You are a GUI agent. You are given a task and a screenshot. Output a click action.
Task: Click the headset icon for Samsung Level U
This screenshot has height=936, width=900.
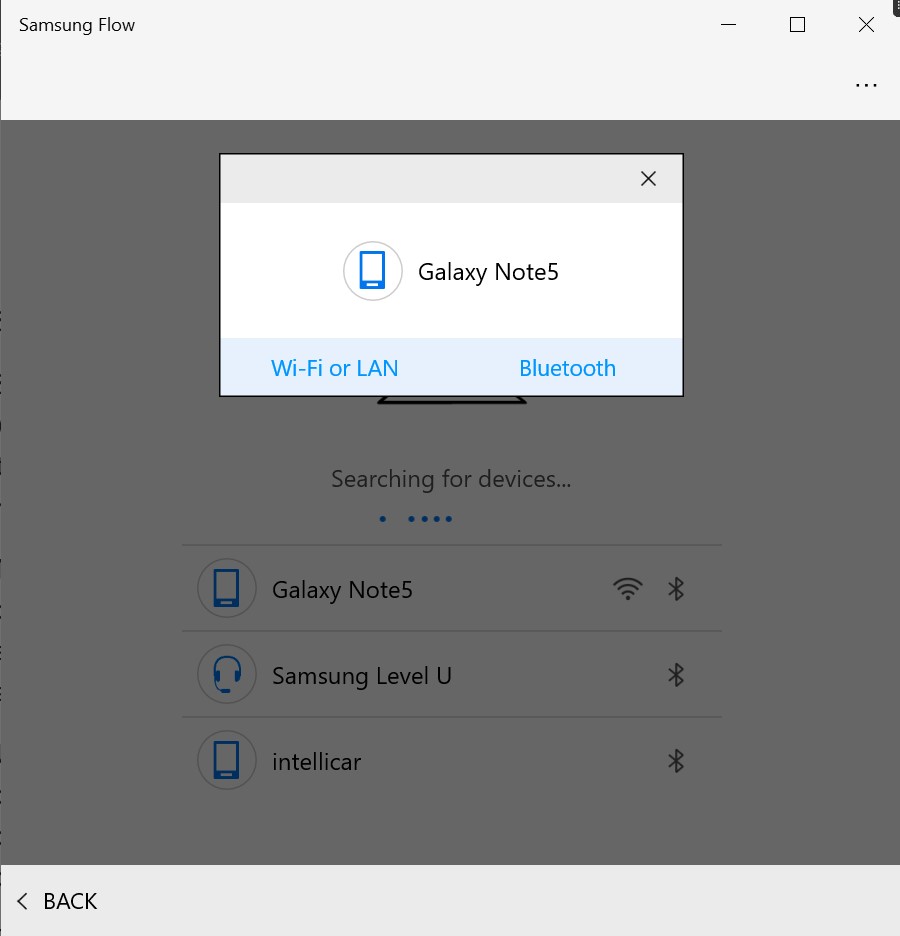point(227,675)
